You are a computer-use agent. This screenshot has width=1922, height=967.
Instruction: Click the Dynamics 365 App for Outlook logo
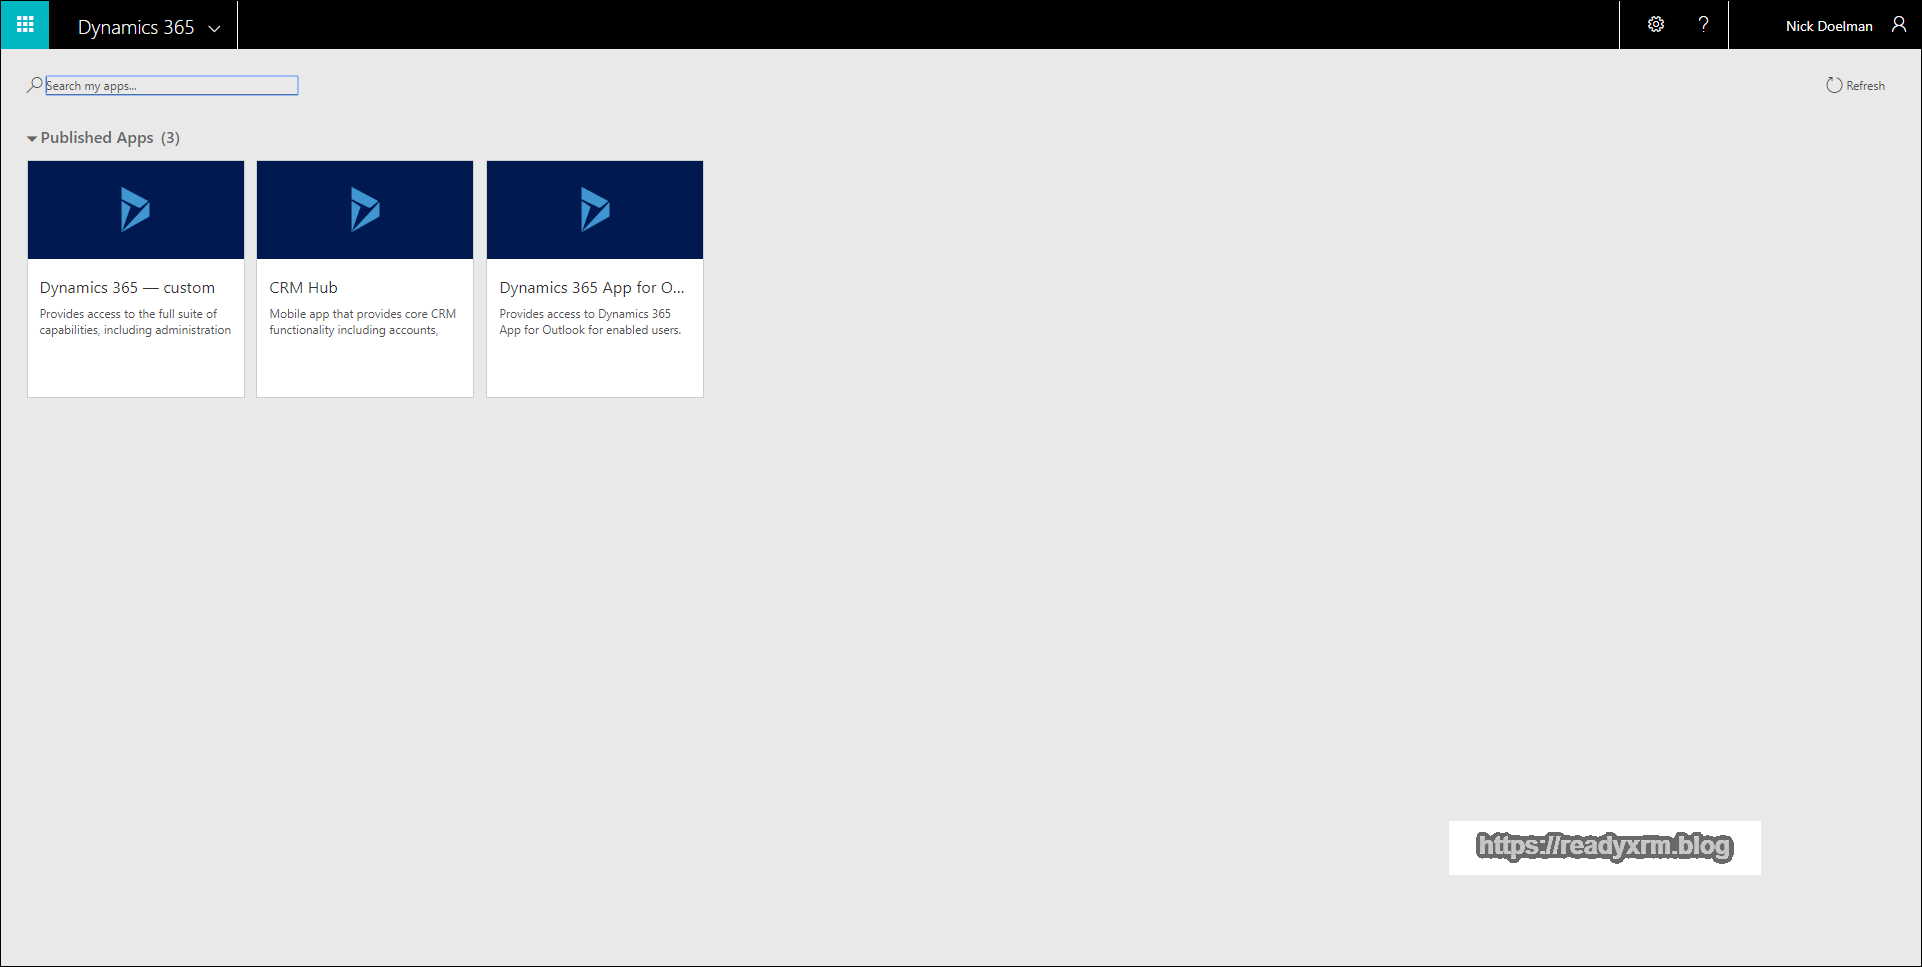tap(594, 210)
